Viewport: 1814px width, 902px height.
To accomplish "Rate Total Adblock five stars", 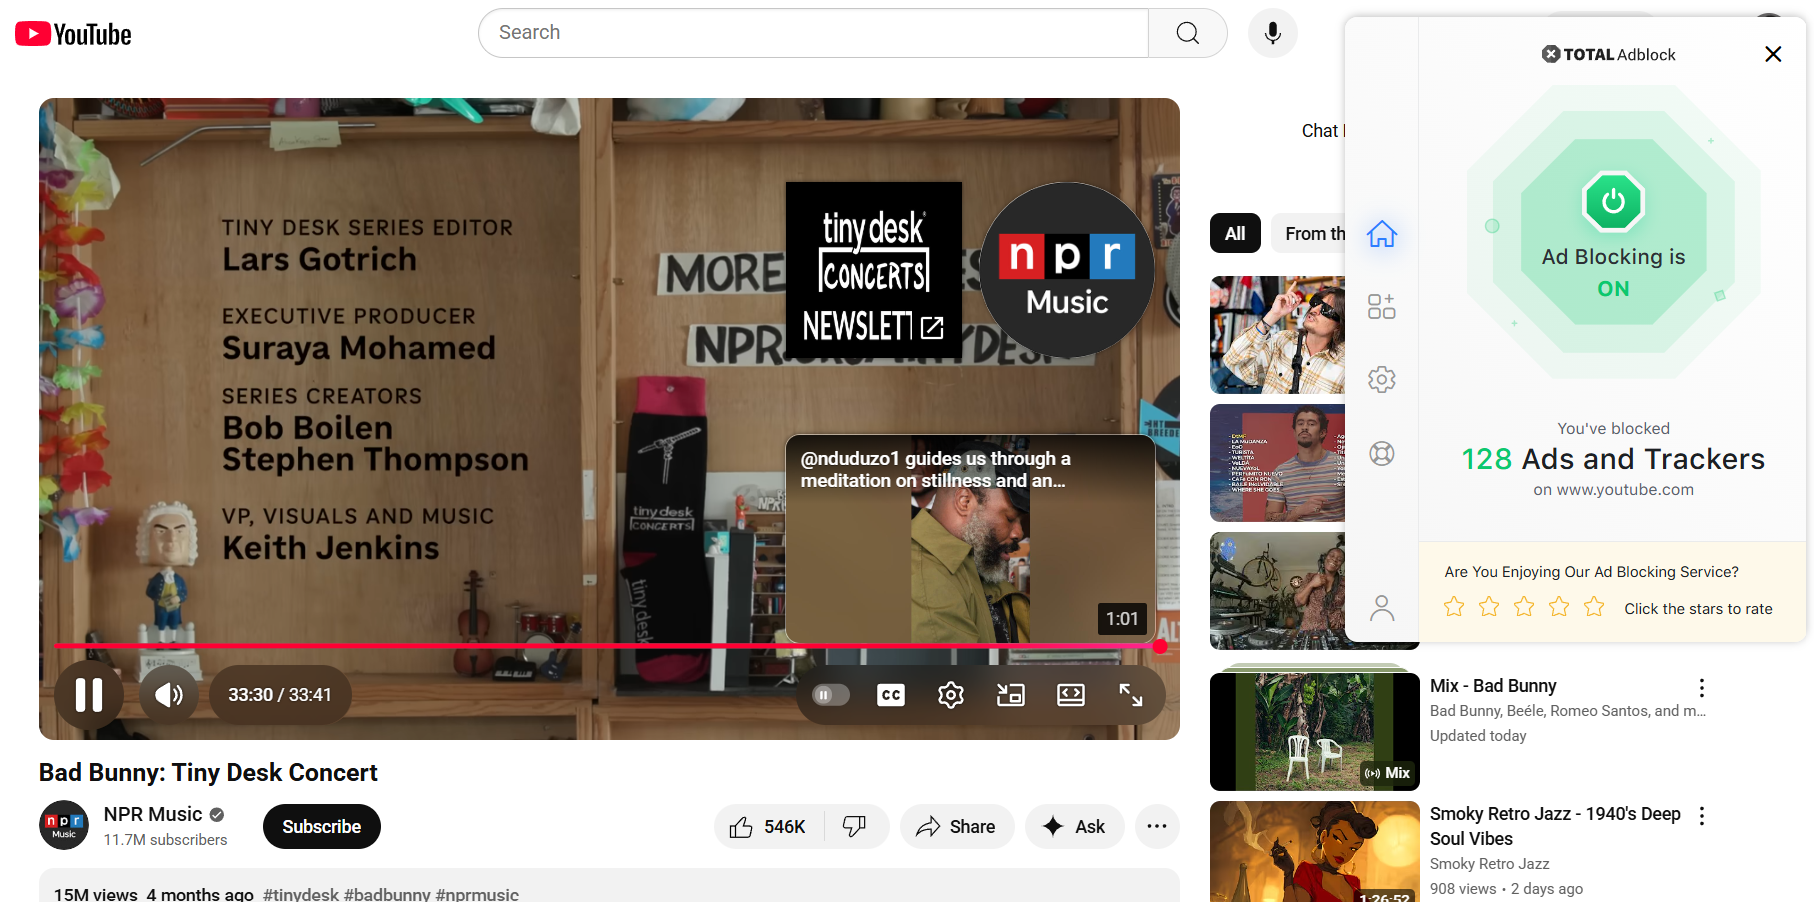I will pyautogui.click(x=1594, y=607).
